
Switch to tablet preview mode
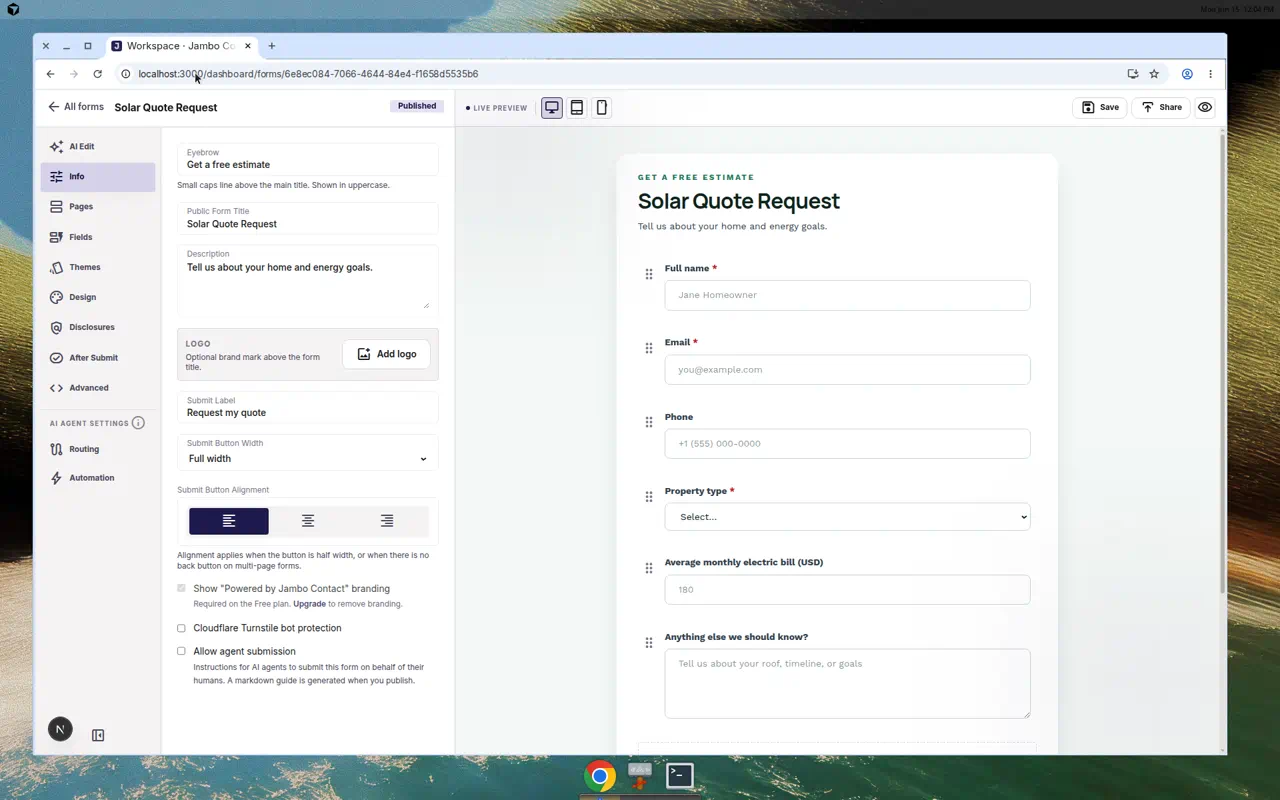577,107
